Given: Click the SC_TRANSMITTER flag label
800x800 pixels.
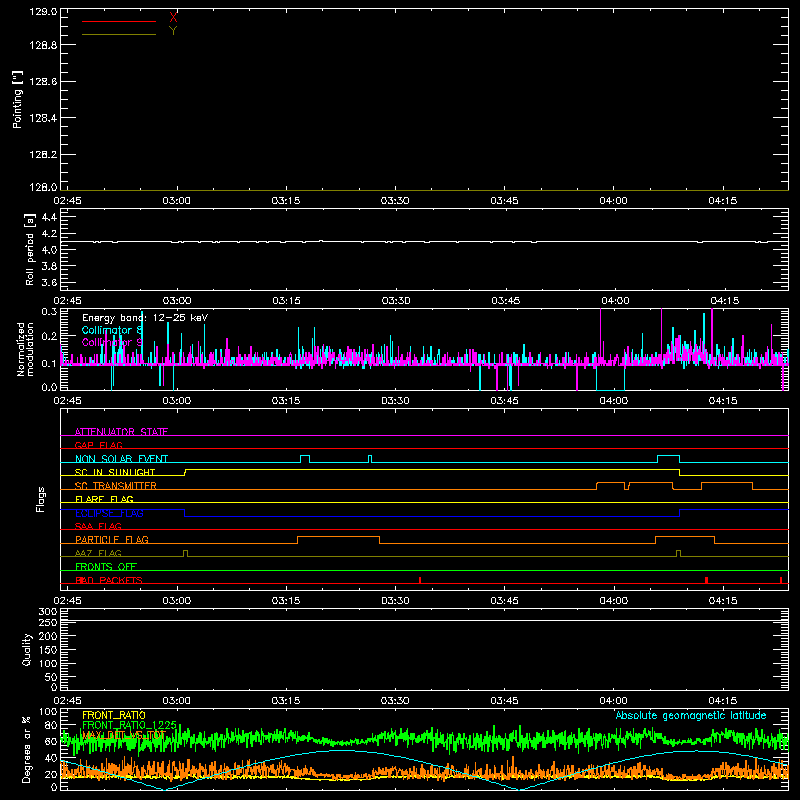Looking at the screenshot, I should click(x=116, y=486).
